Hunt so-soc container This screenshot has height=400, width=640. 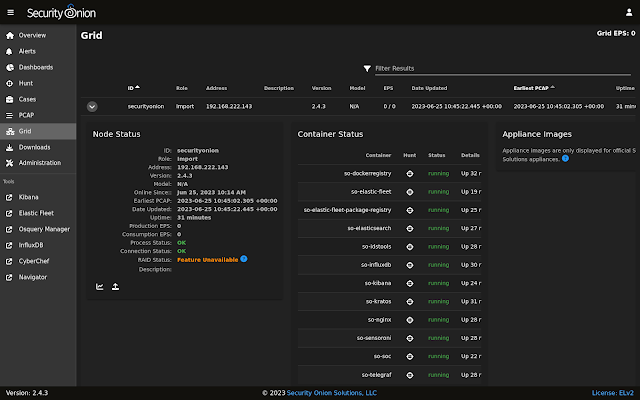(x=410, y=357)
